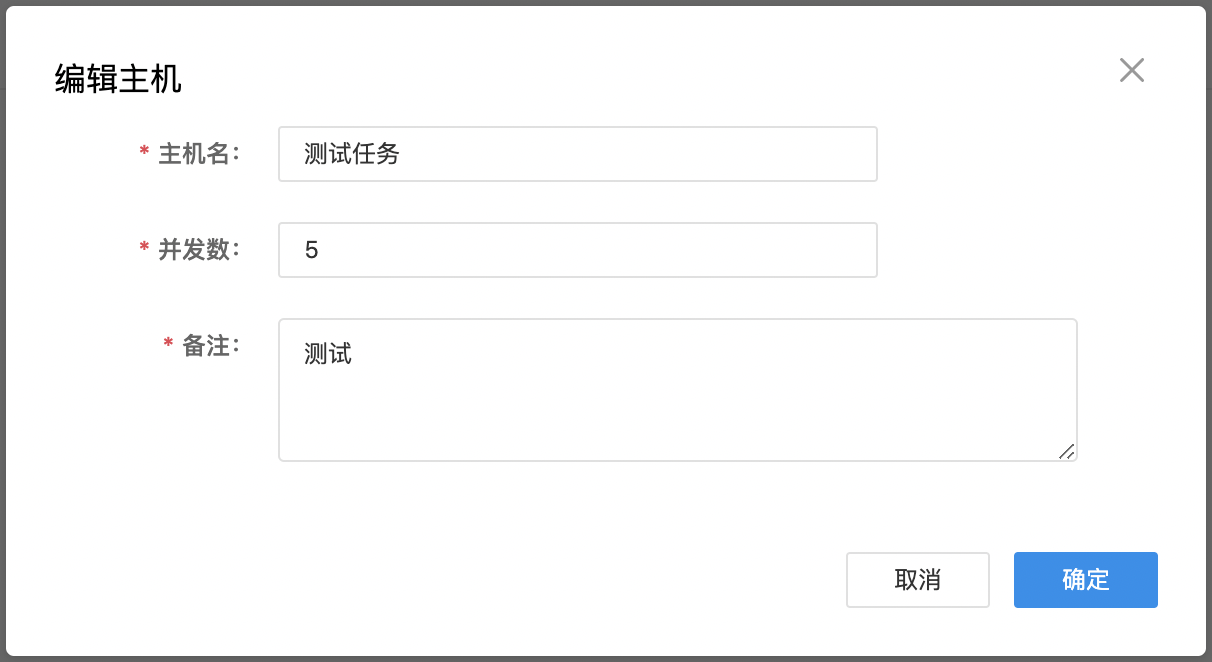Click the 取消 cancel button
The image size is (1212, 662).
(918, 580)
